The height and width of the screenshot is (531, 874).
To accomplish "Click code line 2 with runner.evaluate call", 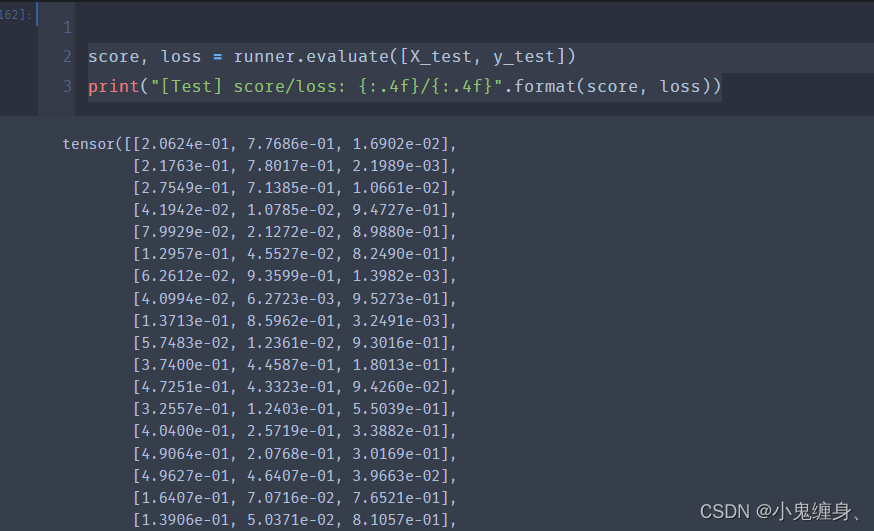I will (x=332, y=56).
